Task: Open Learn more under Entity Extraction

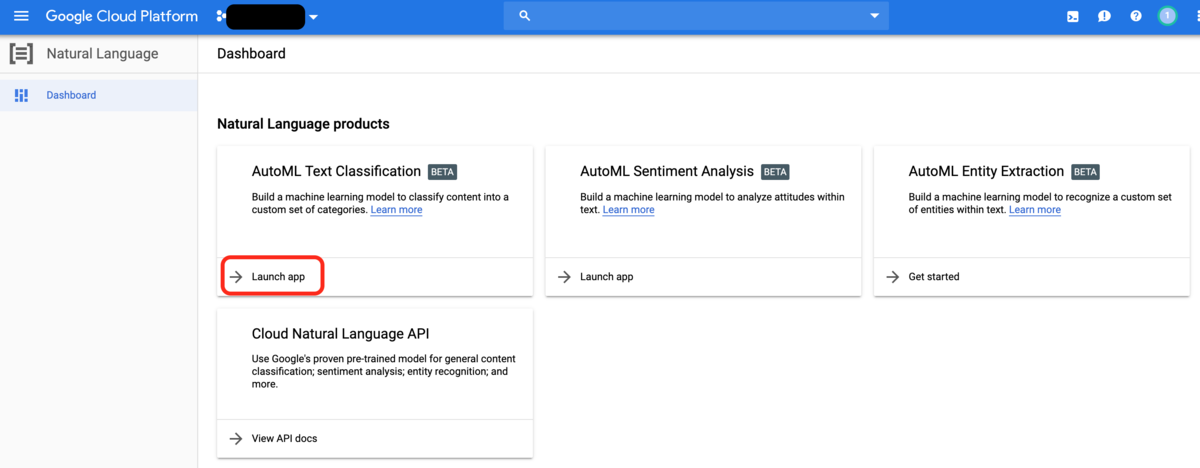Action: point(1034,210)
